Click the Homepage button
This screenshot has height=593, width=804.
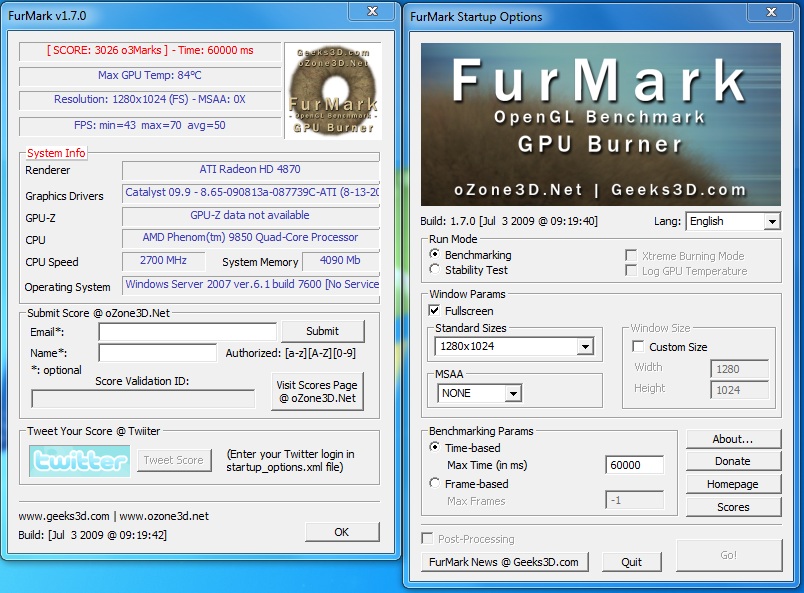733,484
